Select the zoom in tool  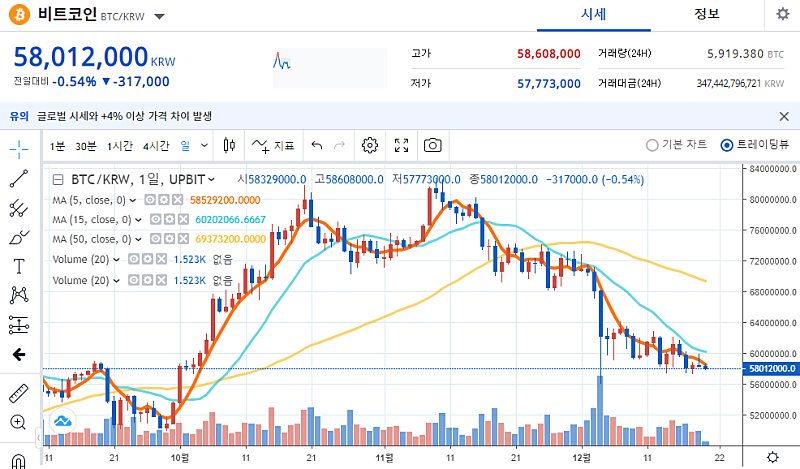tap(18, 422)
